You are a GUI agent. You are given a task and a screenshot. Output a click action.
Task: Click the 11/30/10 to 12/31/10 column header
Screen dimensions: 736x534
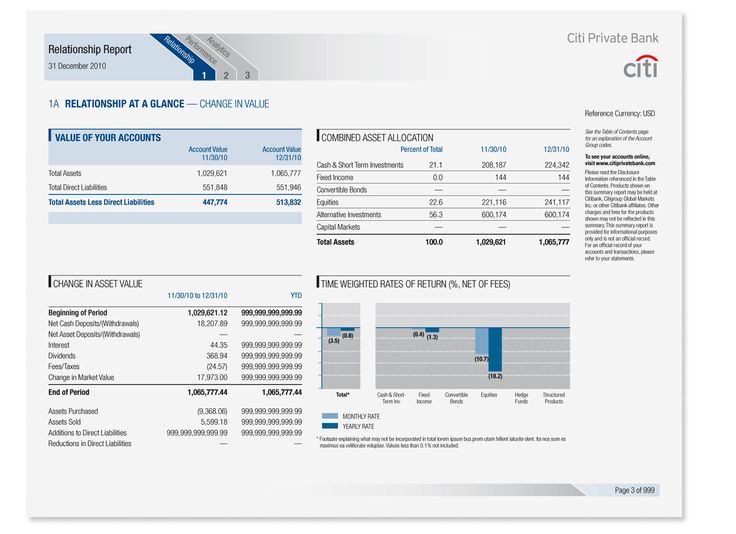click(x=197, y=296)
